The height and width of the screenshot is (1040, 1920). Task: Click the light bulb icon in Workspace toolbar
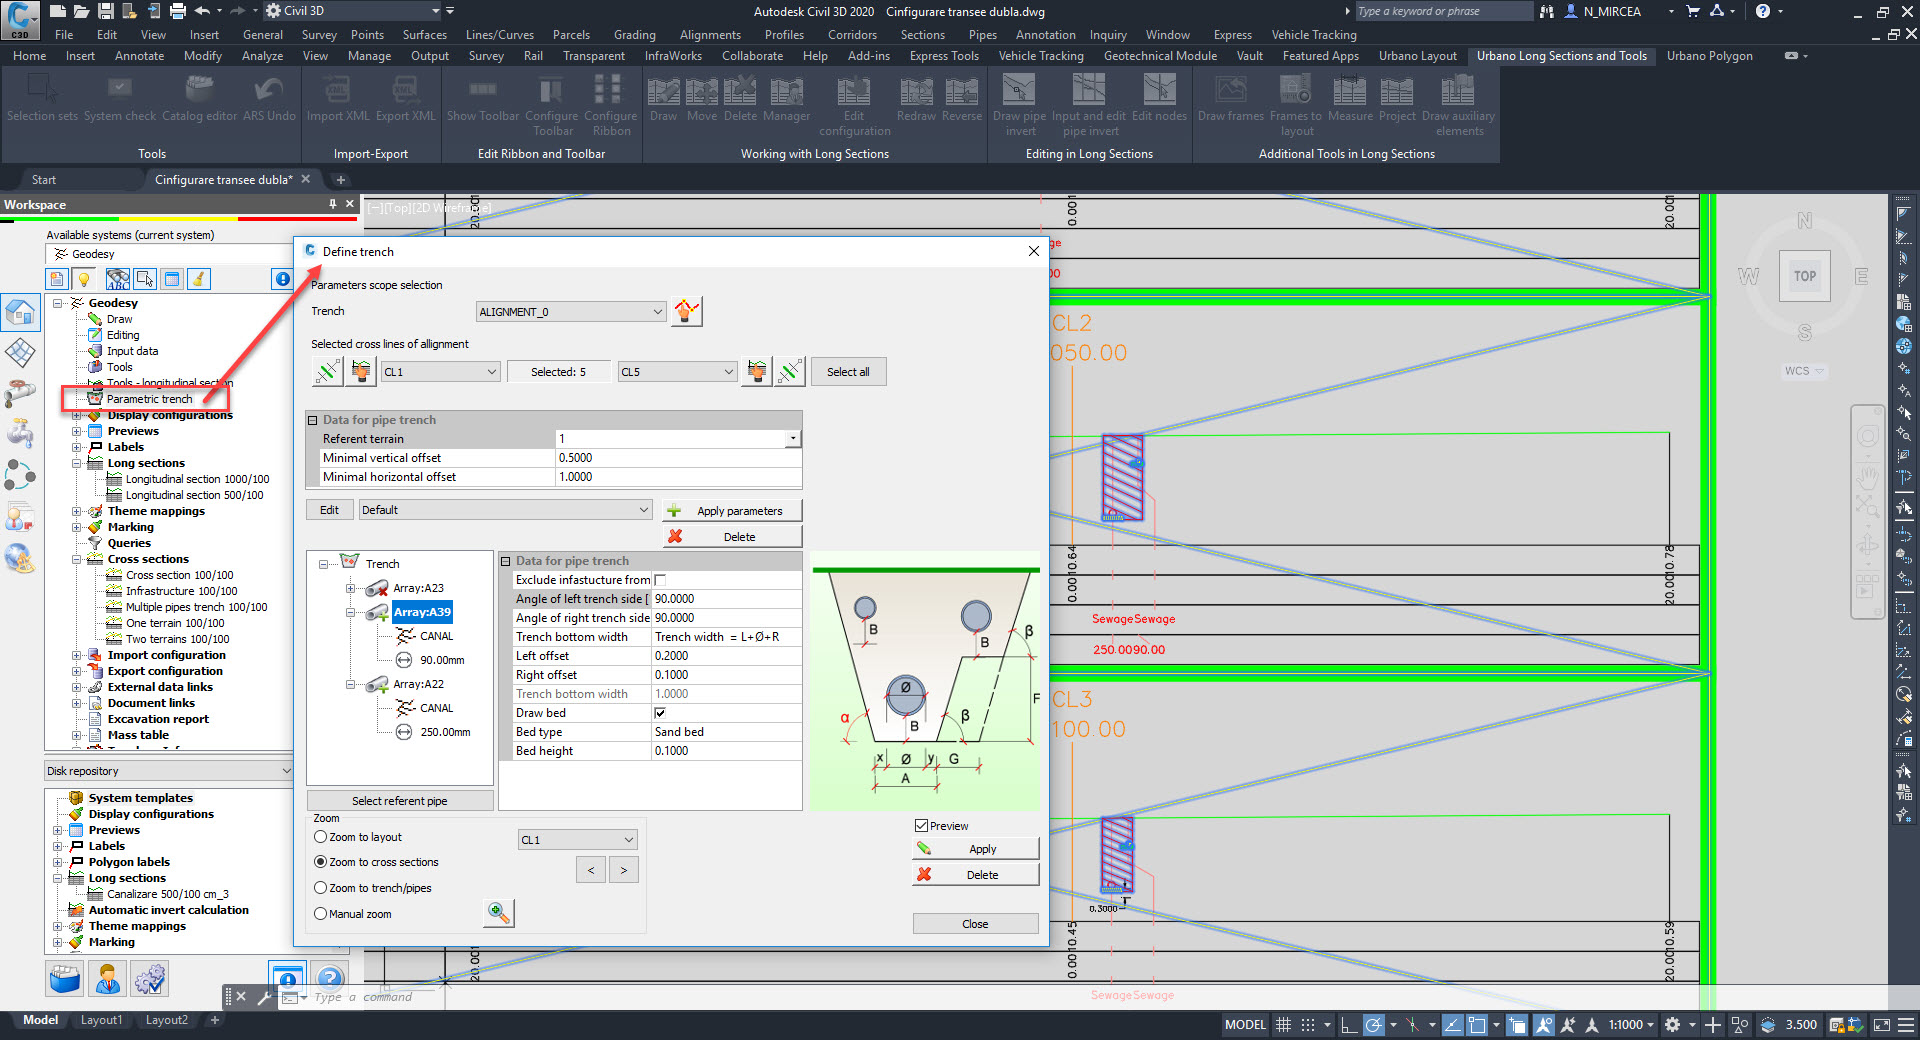pyautogui.click(x=84, y=279)
